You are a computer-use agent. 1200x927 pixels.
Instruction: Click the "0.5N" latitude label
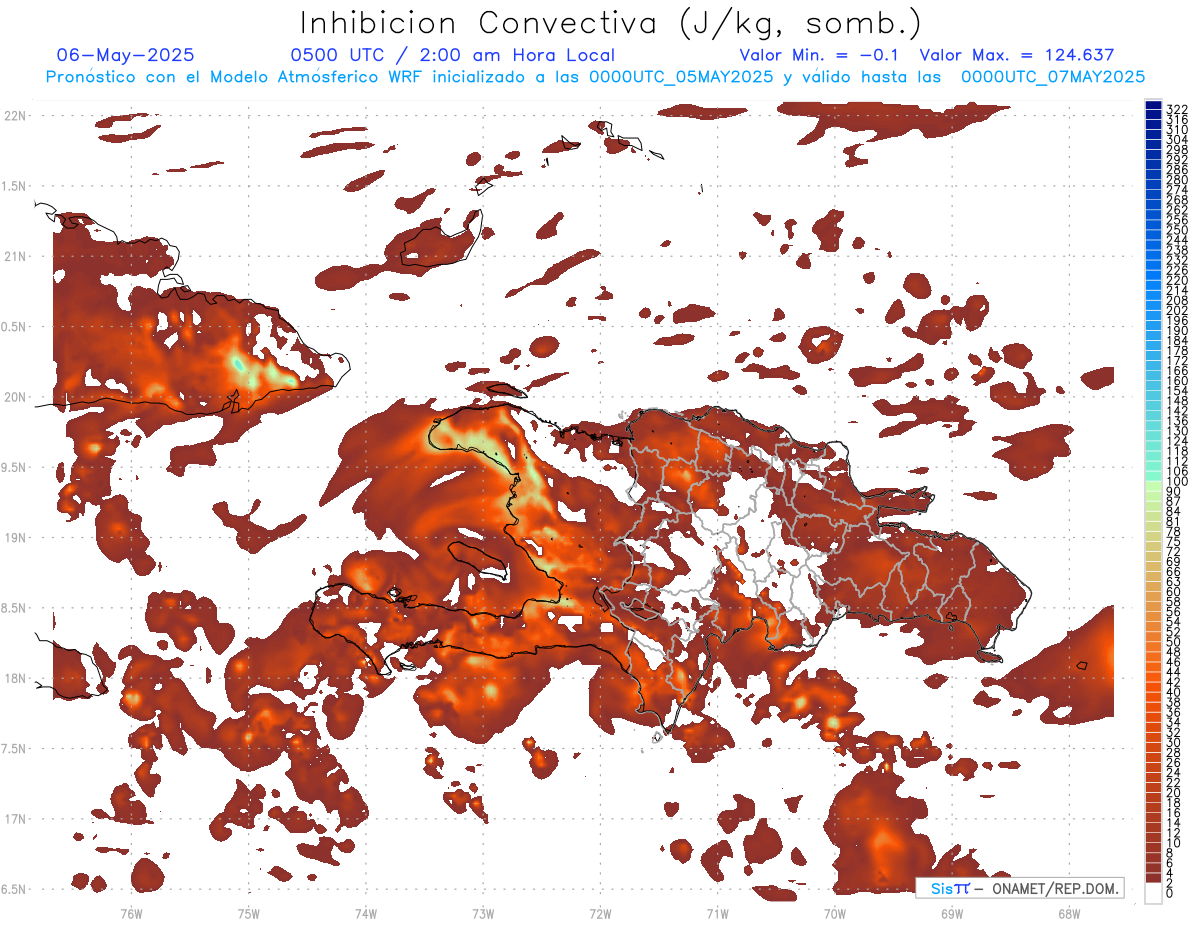tap(14, 327)
